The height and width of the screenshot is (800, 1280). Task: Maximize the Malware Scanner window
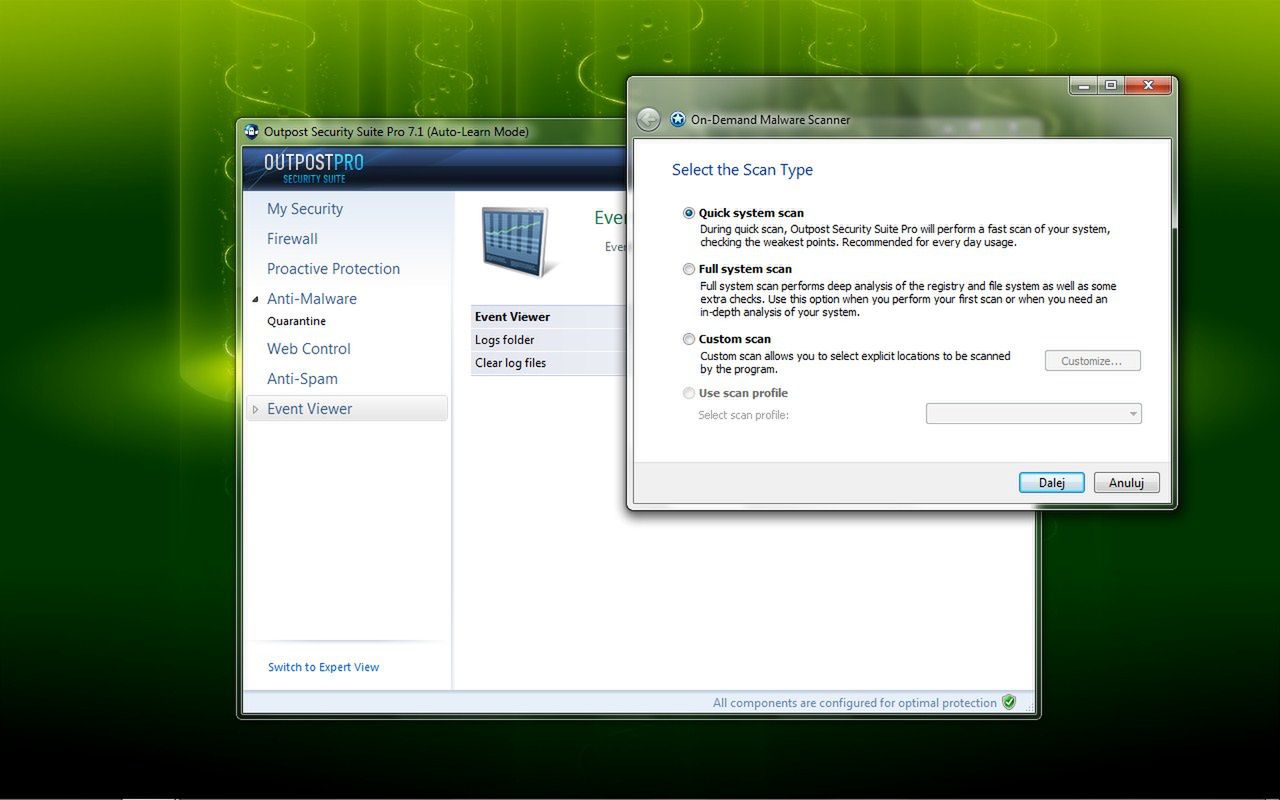1111,86
